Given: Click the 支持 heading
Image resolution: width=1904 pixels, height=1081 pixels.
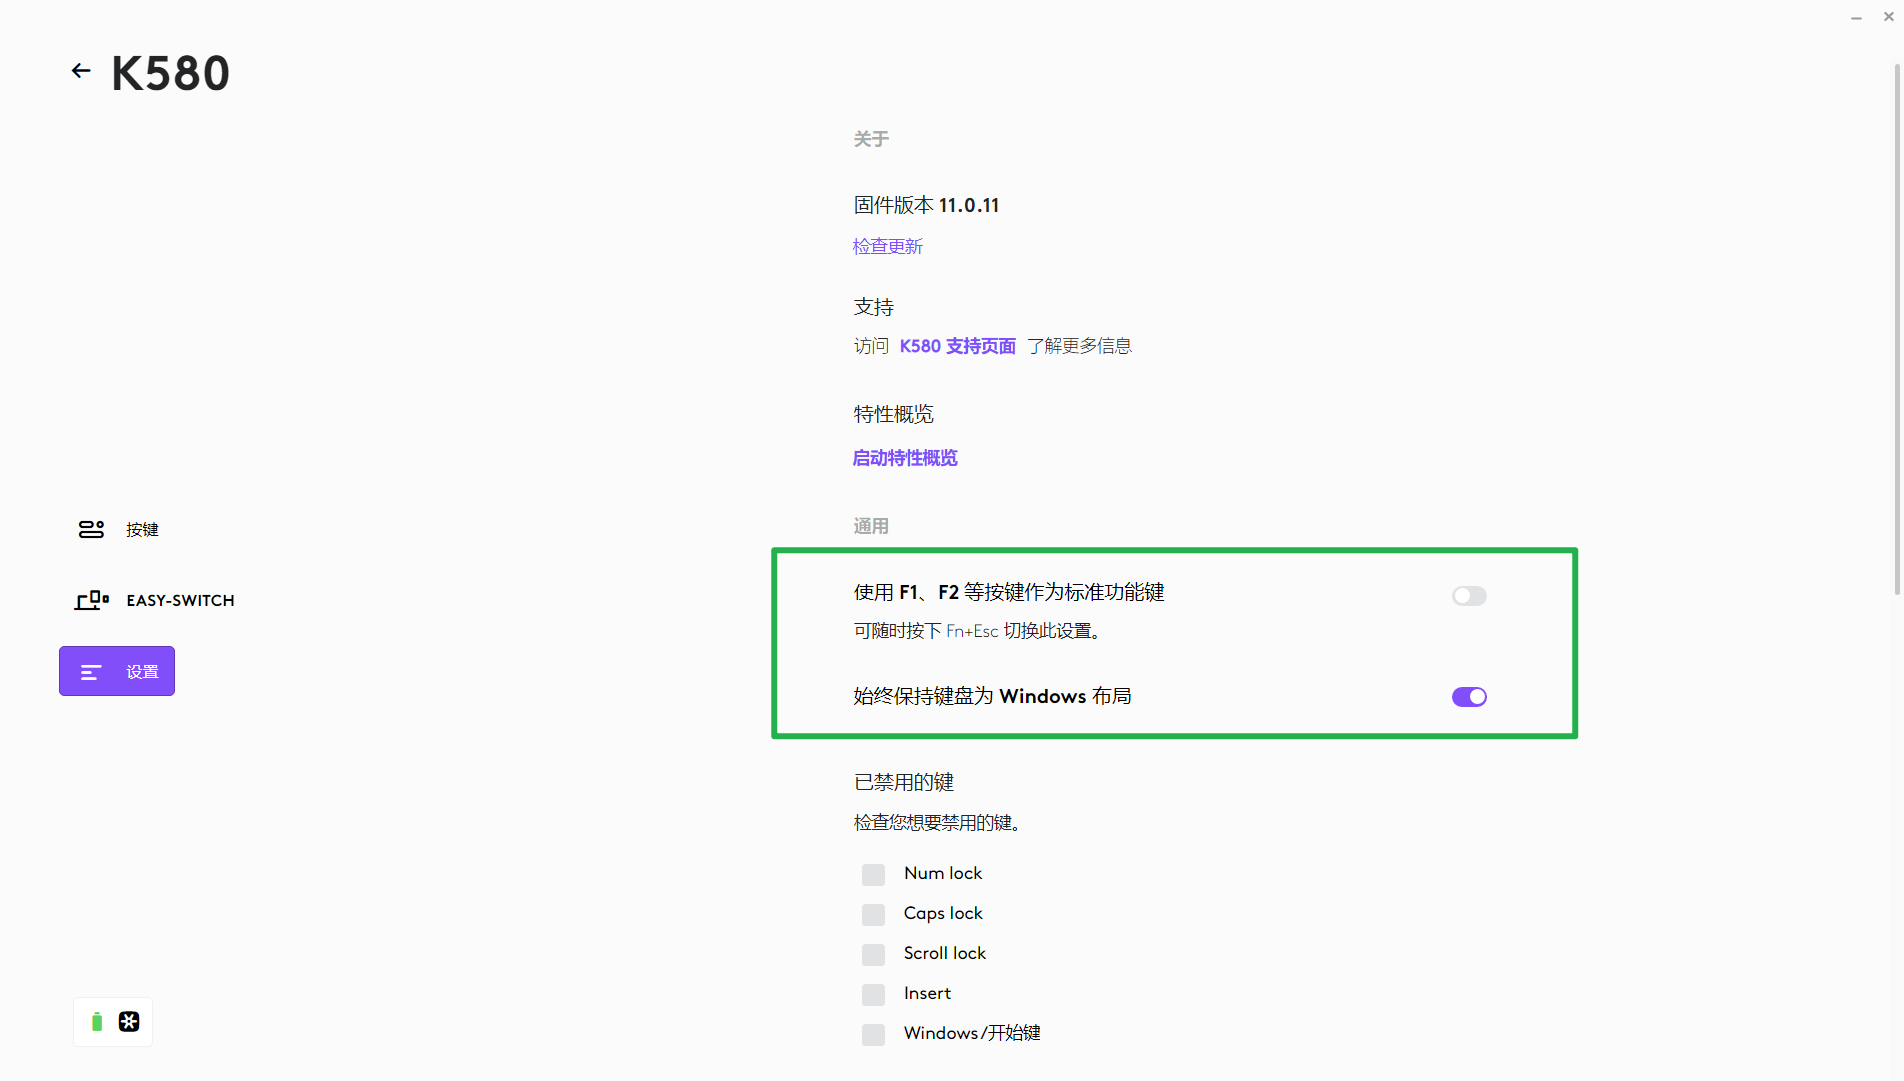Looking at the screenshot, I should [874, 307].
